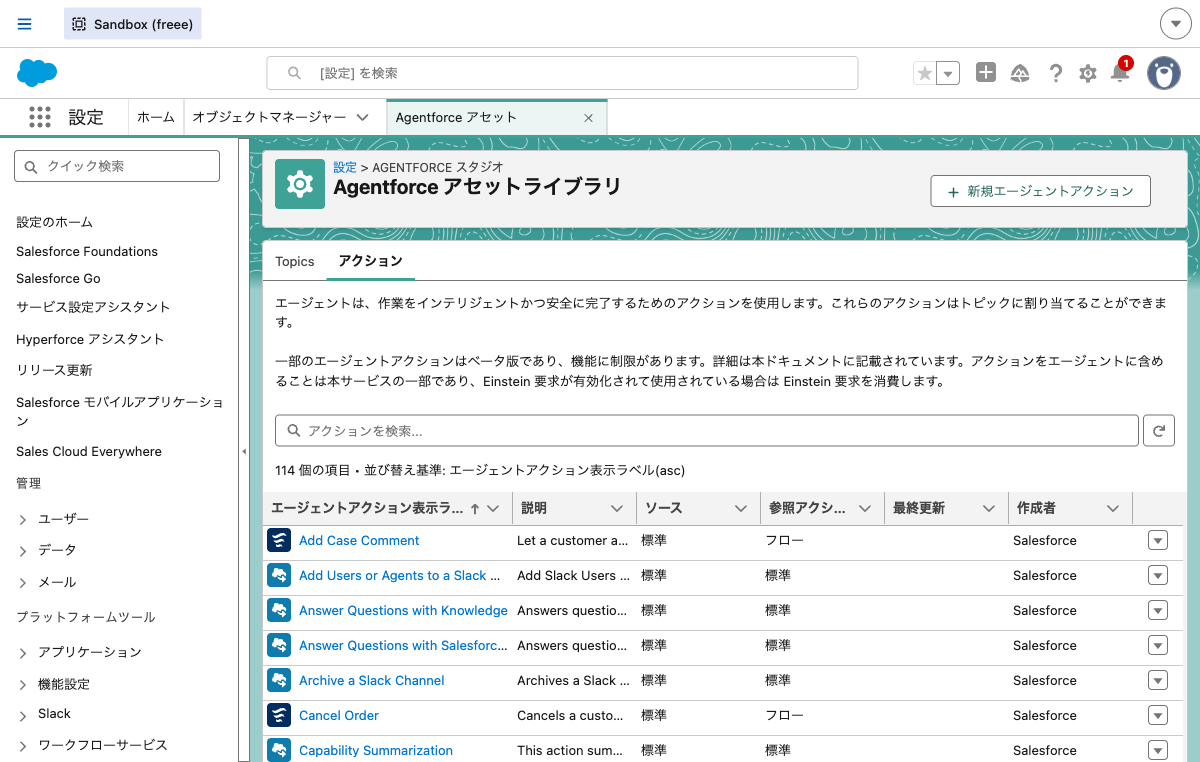Click the Slack icon beside Archive a Slack Channel
The width and height of the screenshot is (1200, 762).
pos(278,680)
